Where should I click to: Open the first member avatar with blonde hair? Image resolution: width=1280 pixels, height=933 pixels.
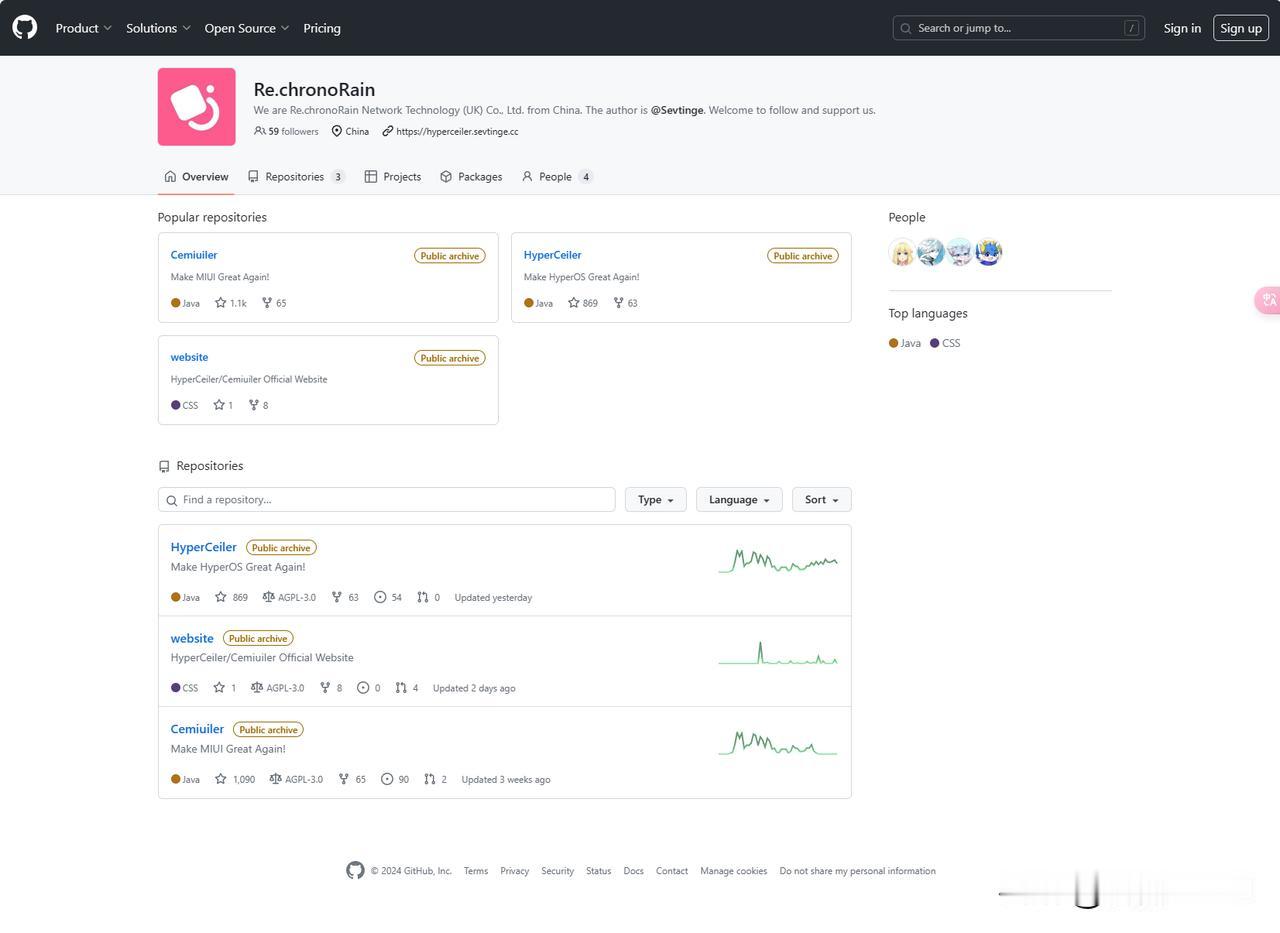pyautogui.click(x=902, y=252)
